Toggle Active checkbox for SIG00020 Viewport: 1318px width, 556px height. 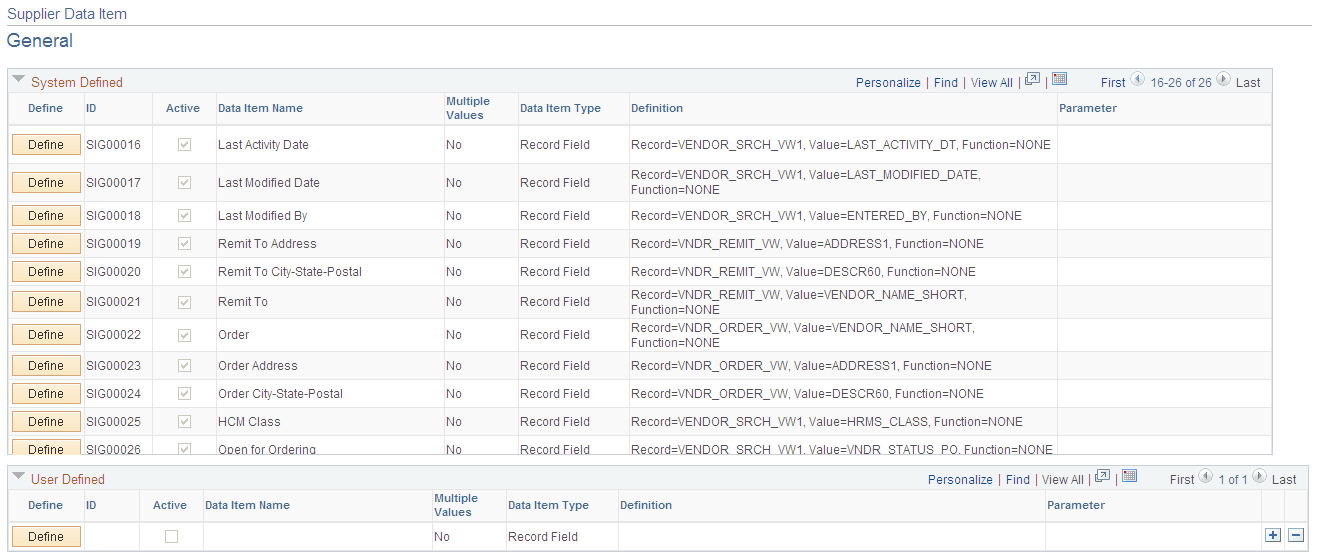(184, 271)
